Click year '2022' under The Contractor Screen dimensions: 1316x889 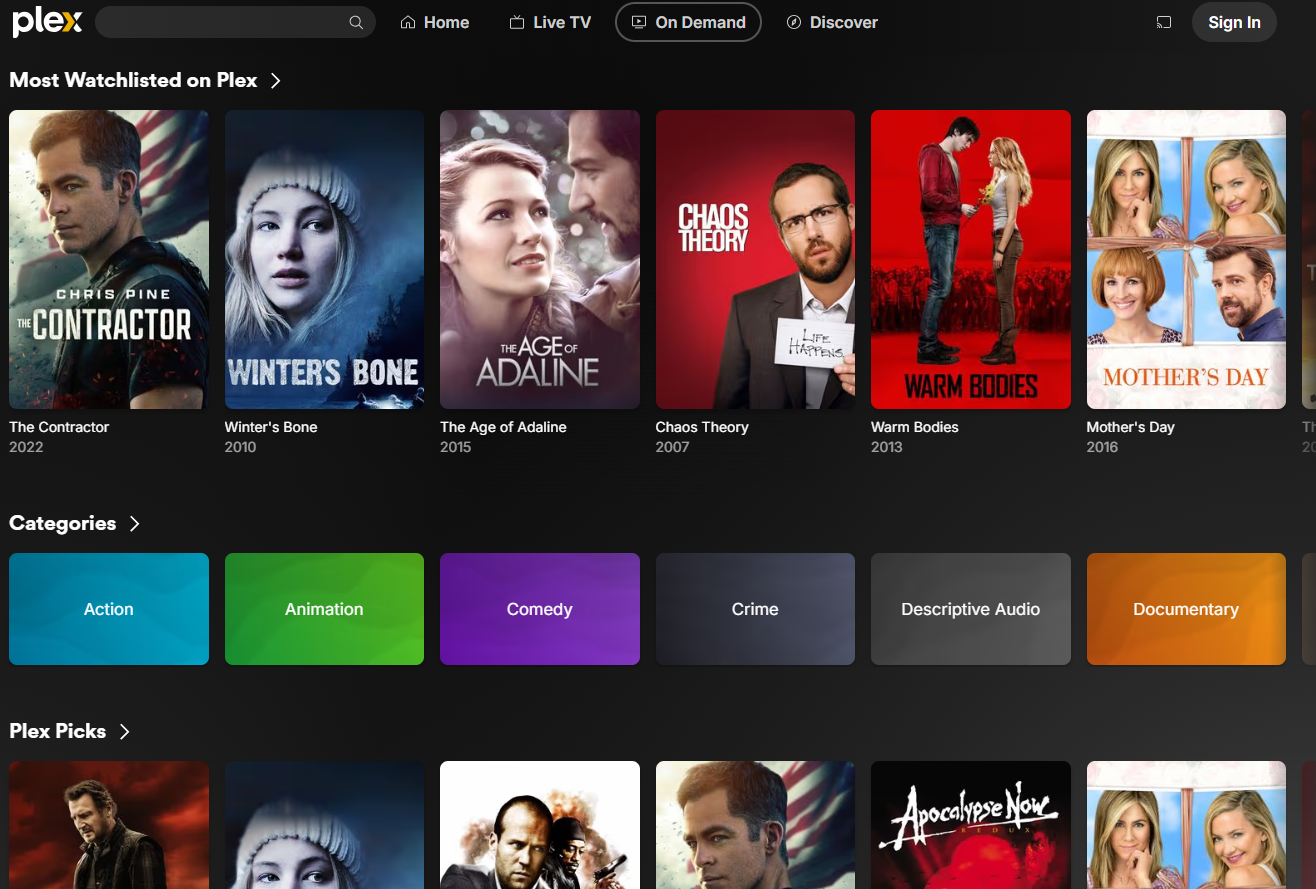click(26, 447)
